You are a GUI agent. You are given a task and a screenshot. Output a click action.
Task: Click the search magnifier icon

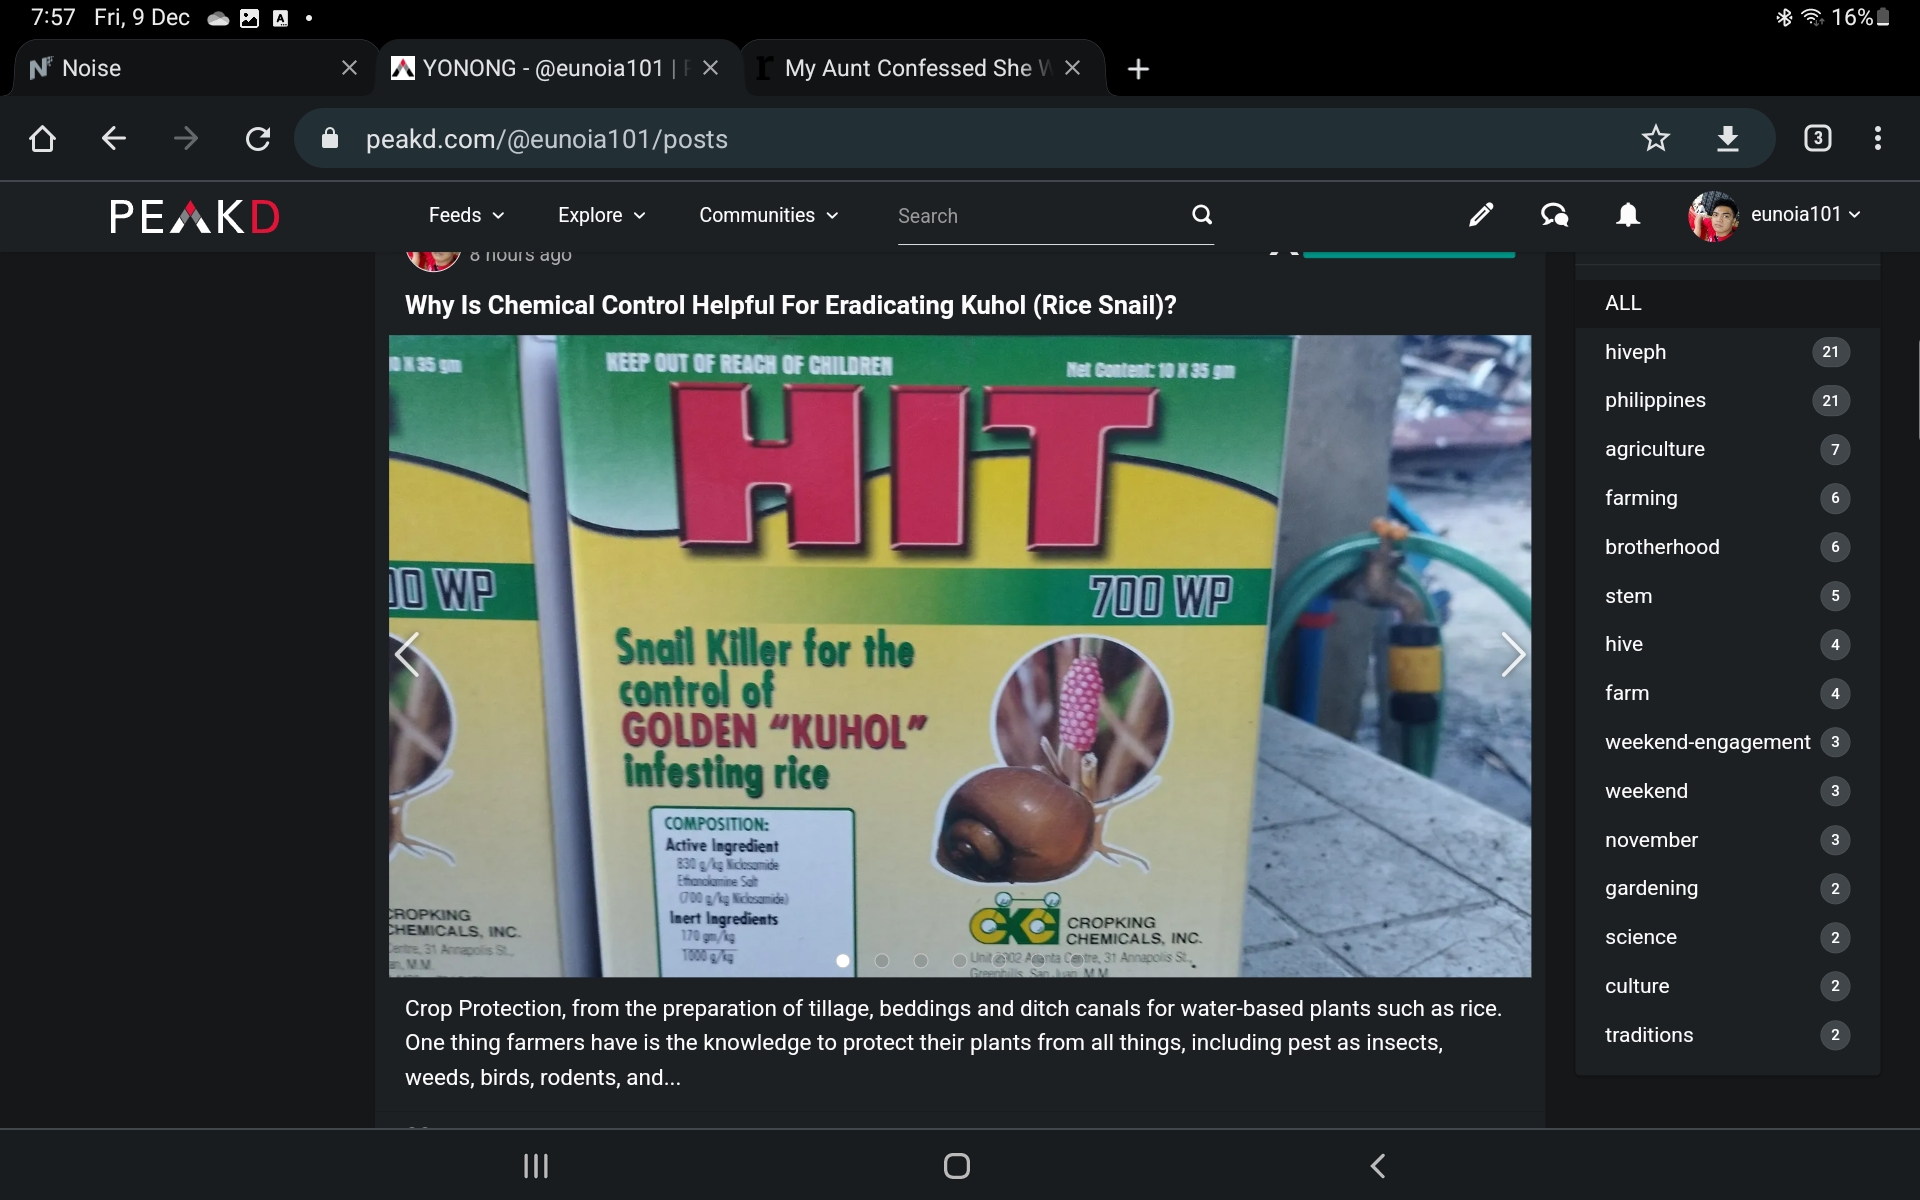point(1202,215)
